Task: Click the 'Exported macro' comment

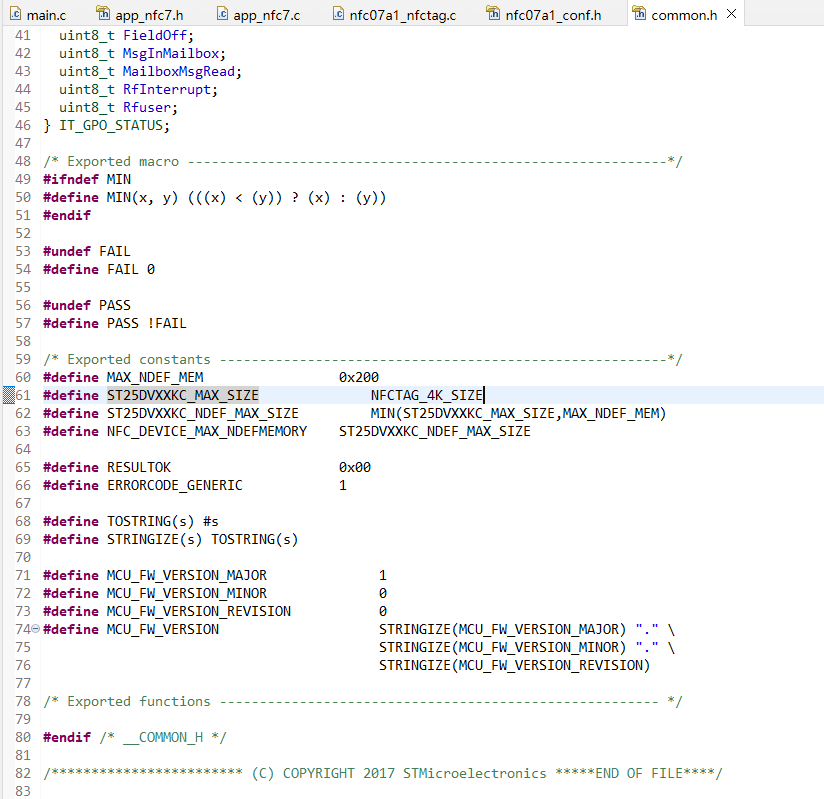Action: pos(363,161)
